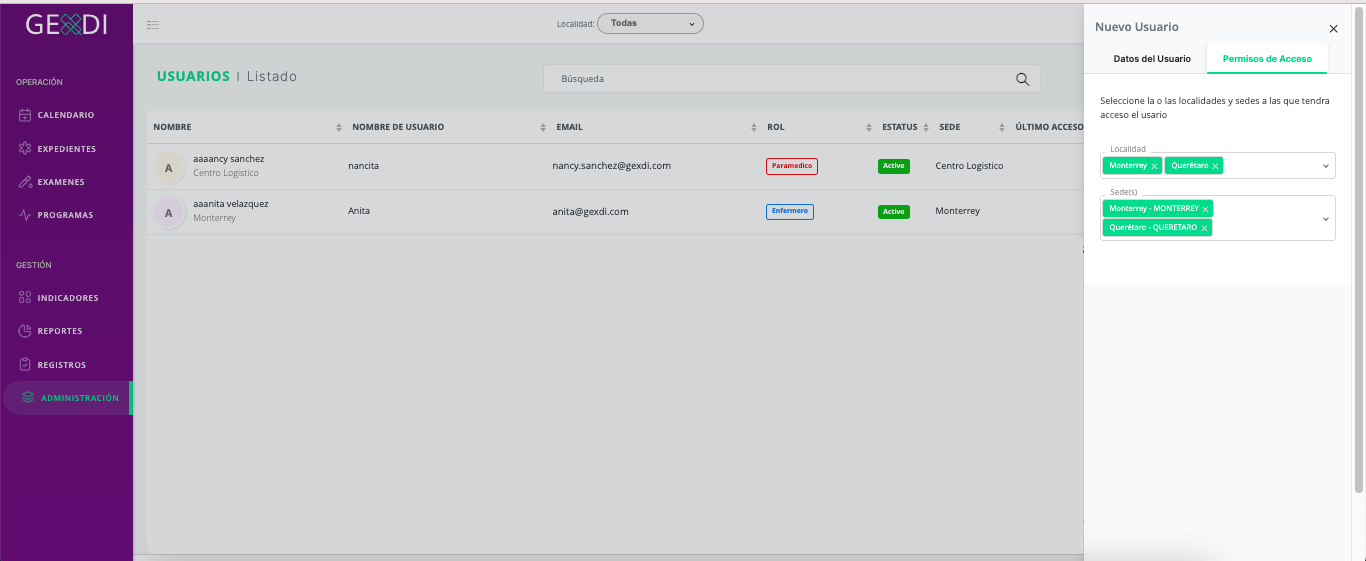Select the Permisos de Acceso tab
The image size is (1366, 561).
pyautogui.click(x=1267, y=59)
